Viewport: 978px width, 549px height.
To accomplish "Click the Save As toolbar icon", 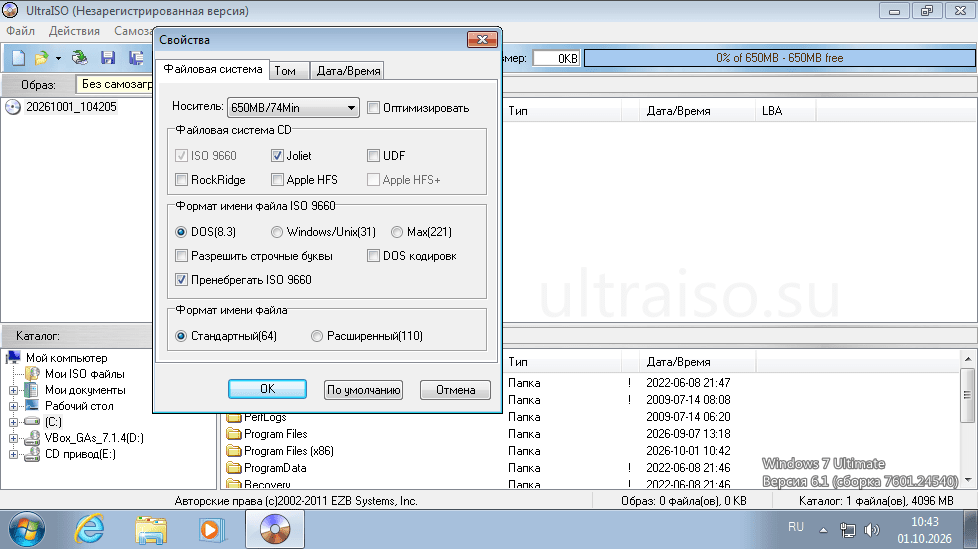I will 136,58.
